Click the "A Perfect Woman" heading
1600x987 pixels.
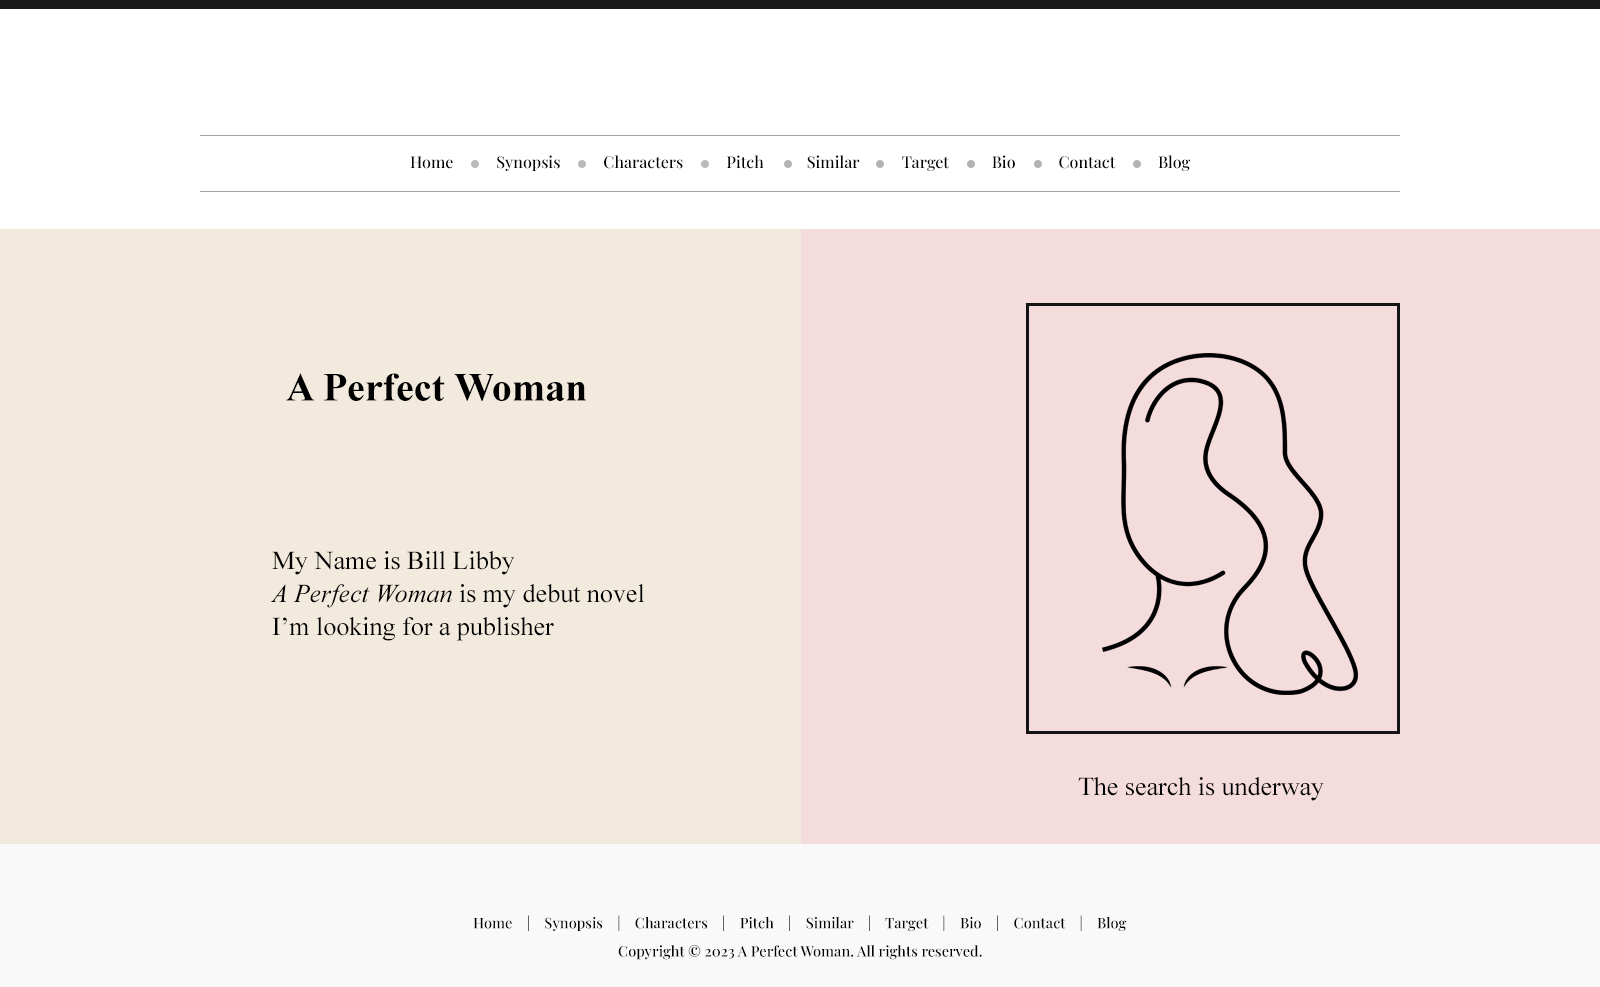click(436, 388)
